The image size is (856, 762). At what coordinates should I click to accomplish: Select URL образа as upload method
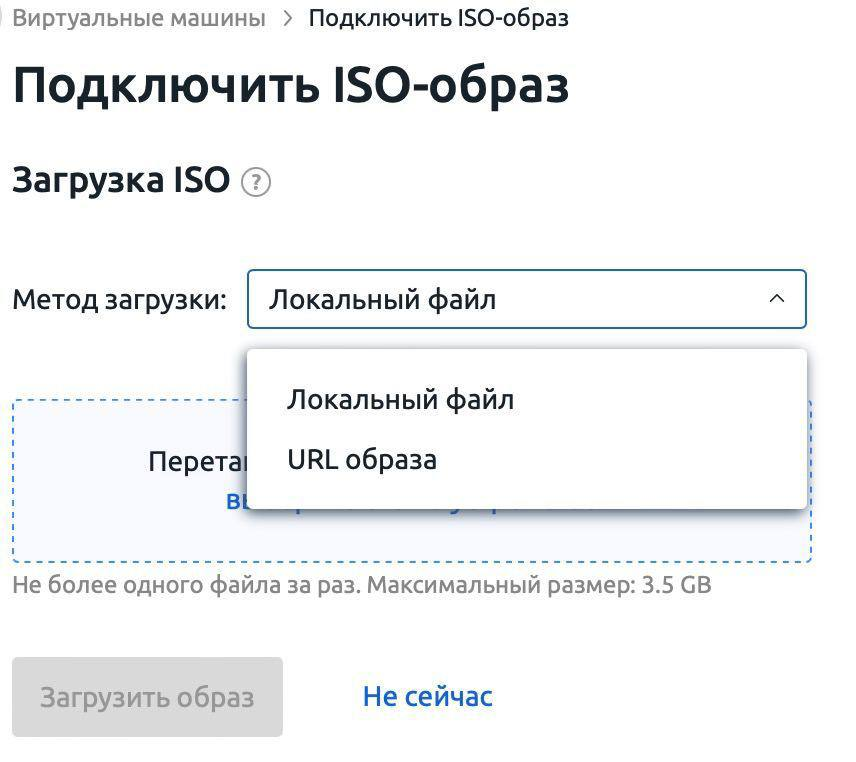click(362, 459)
